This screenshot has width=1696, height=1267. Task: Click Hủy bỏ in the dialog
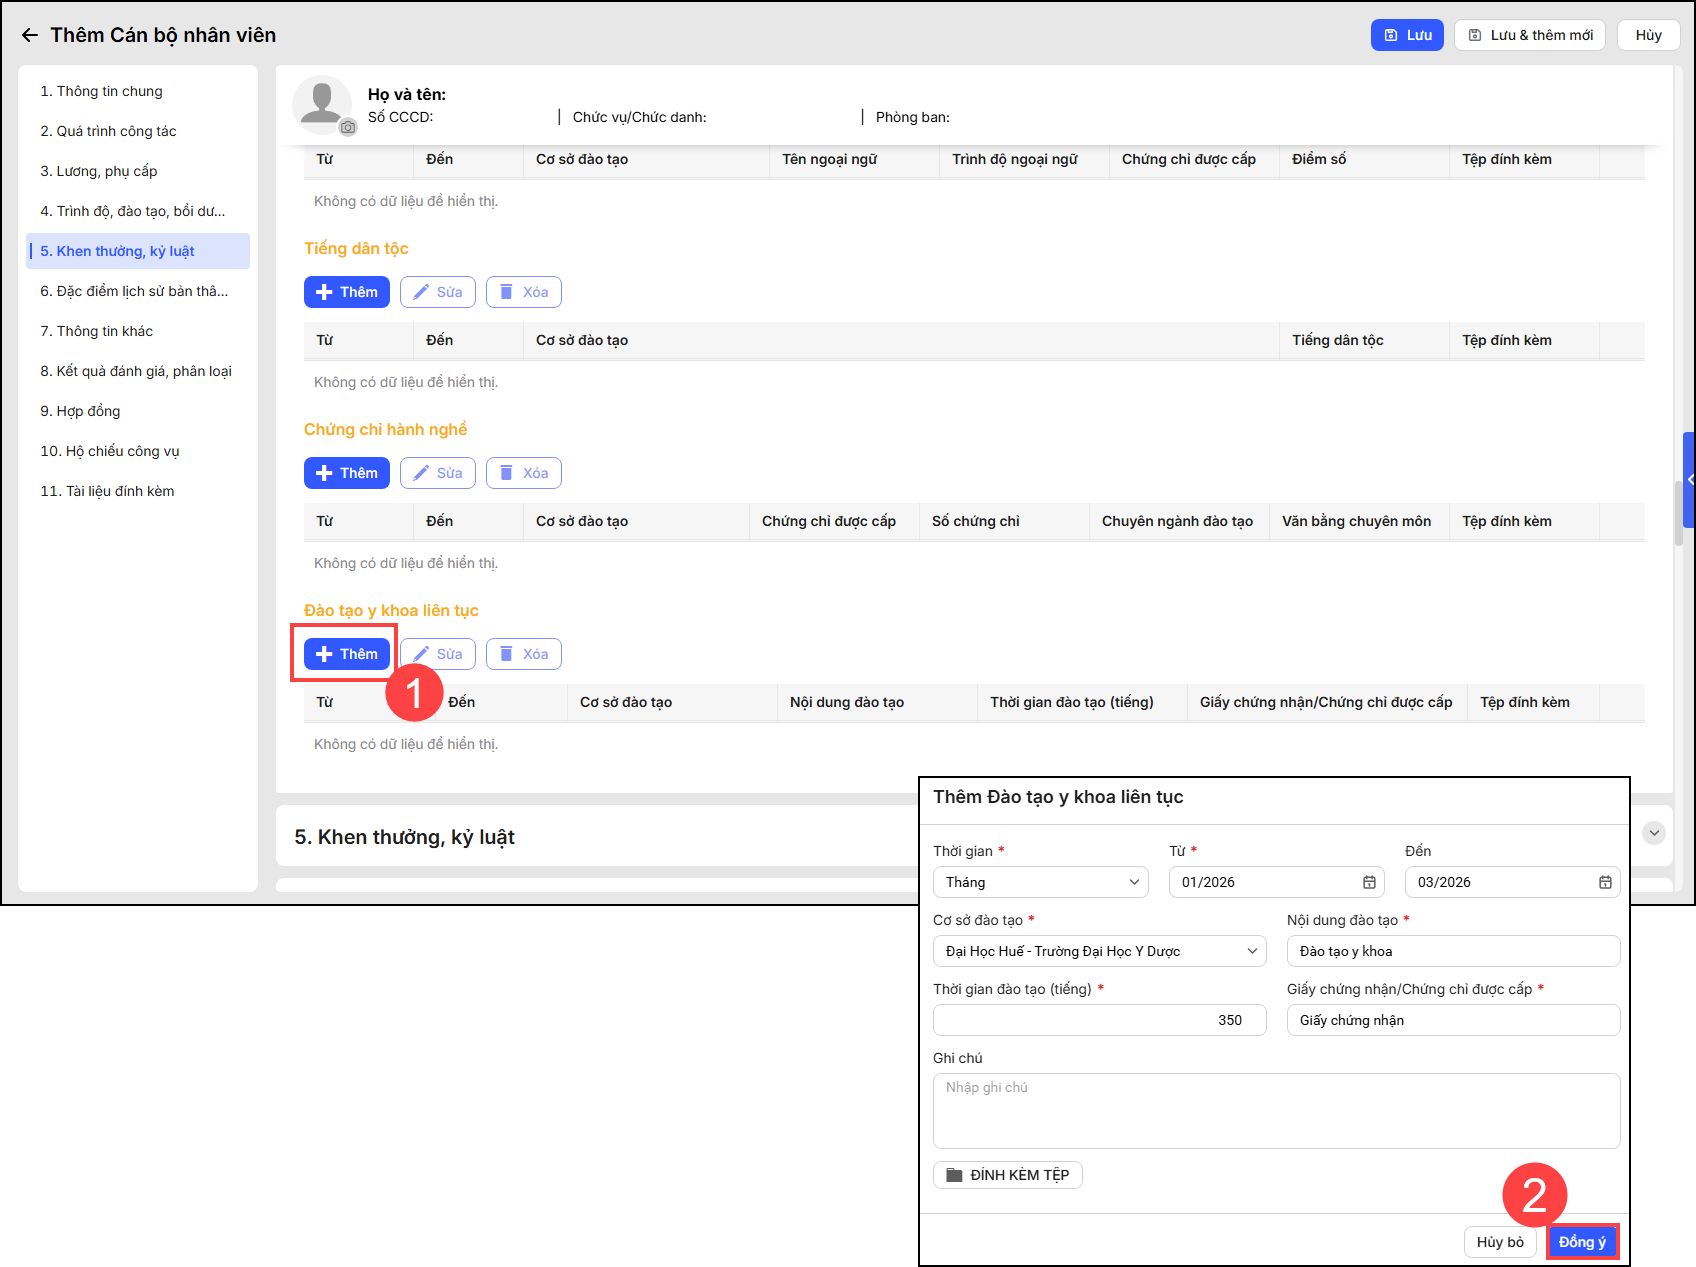tap(1499, 1242)
